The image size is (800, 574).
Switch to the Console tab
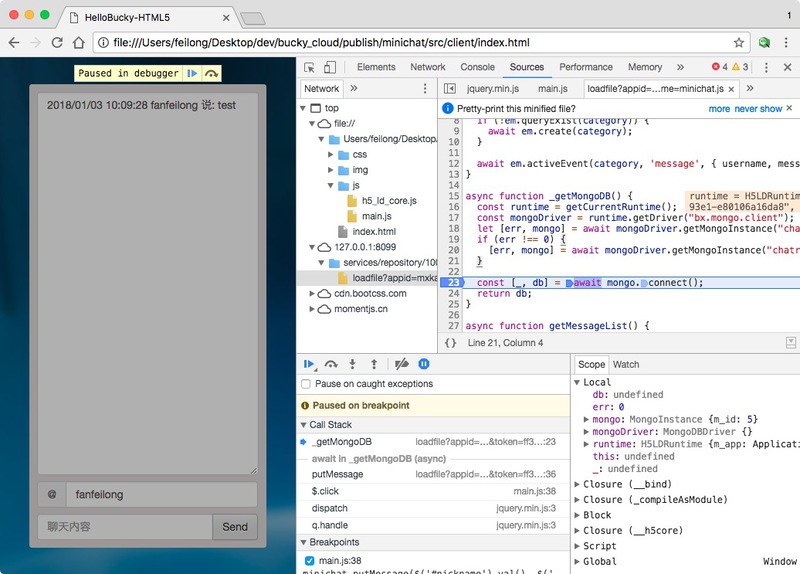(477, 67)
